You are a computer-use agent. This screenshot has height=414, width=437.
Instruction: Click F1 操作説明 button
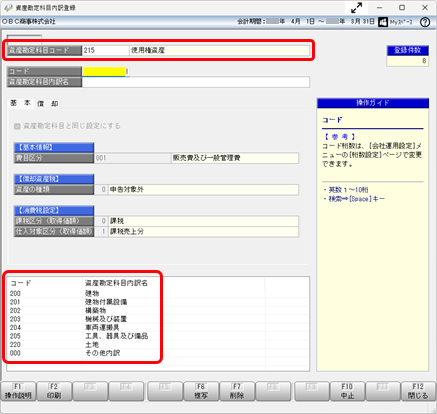[x=18, y=391]
